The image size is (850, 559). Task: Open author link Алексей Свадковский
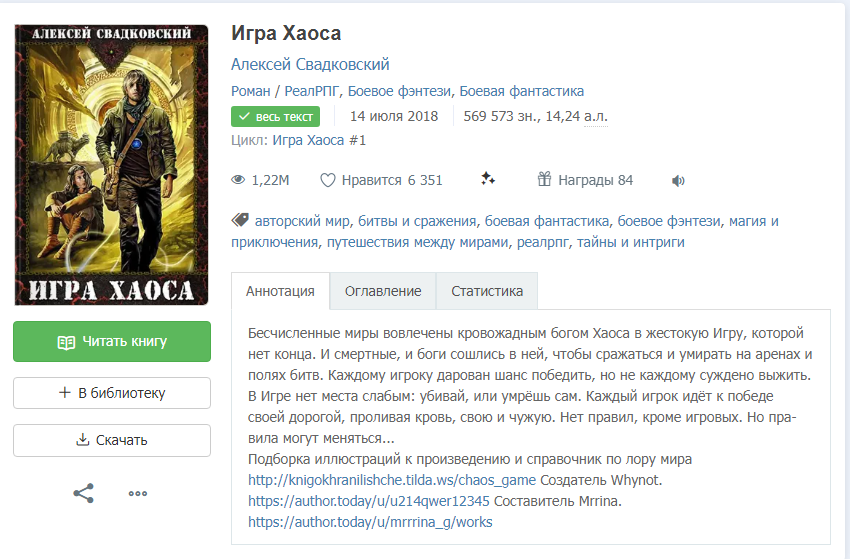310,65
